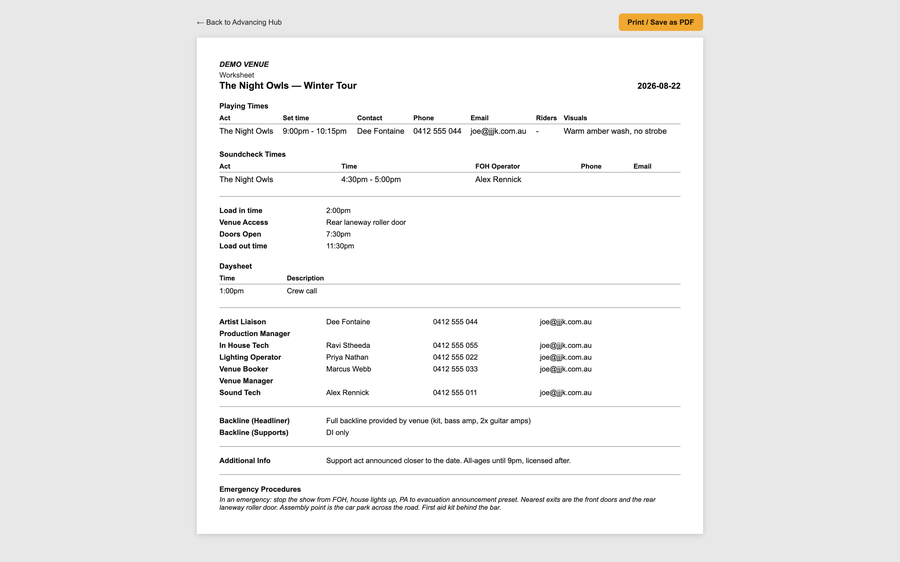
Task: Click Print / Save as PDF button
Action: (660, 22)
